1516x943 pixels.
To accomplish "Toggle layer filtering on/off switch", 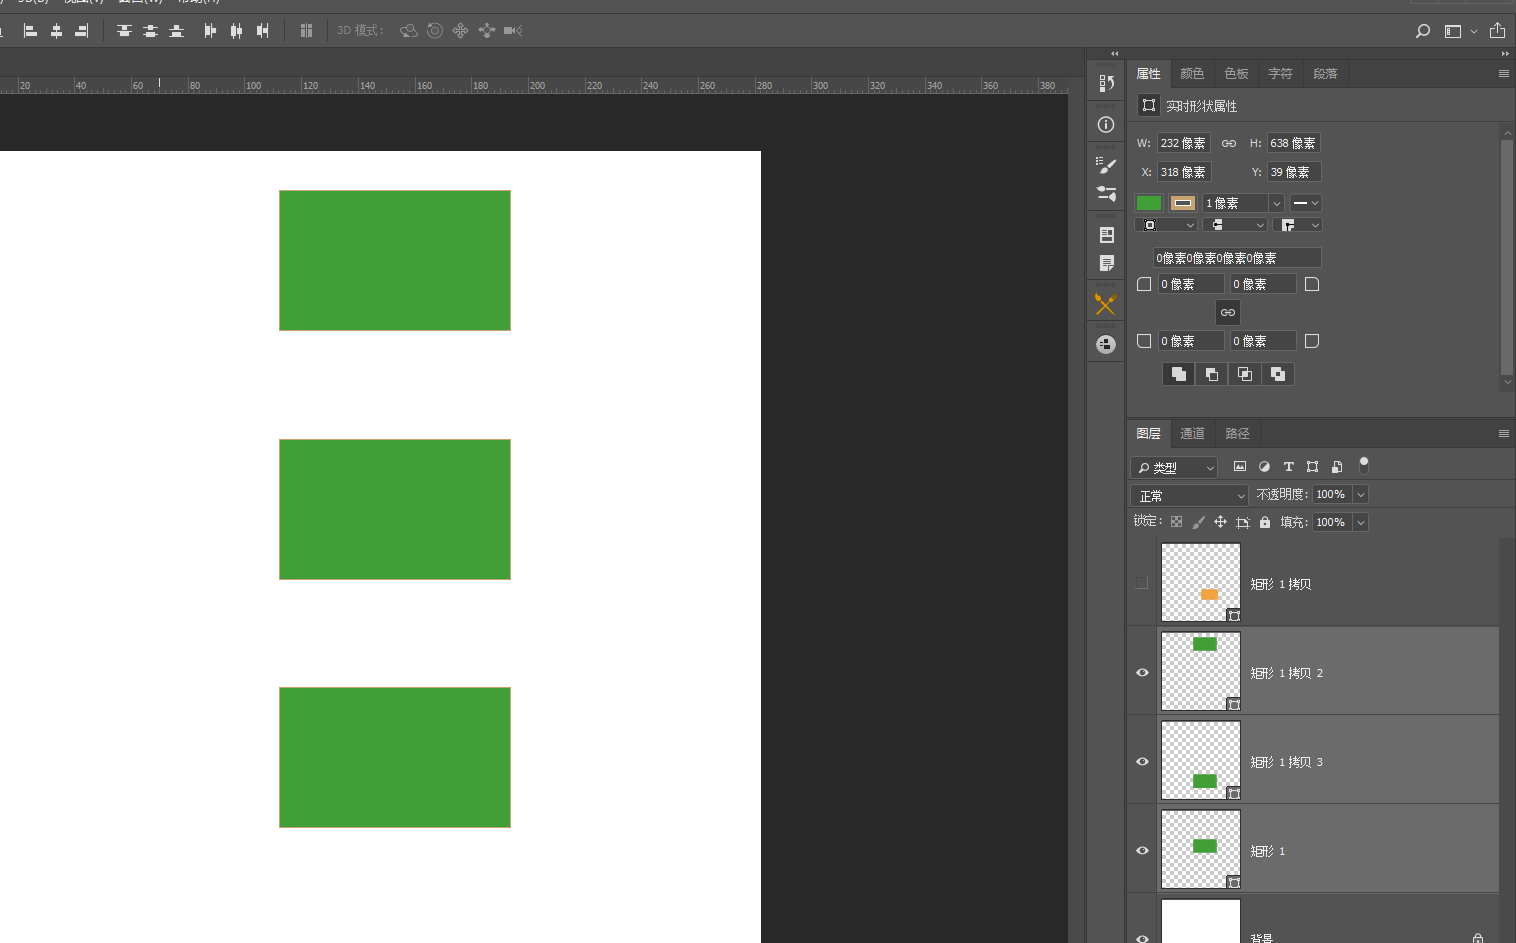I will (x=1363, y=465).
